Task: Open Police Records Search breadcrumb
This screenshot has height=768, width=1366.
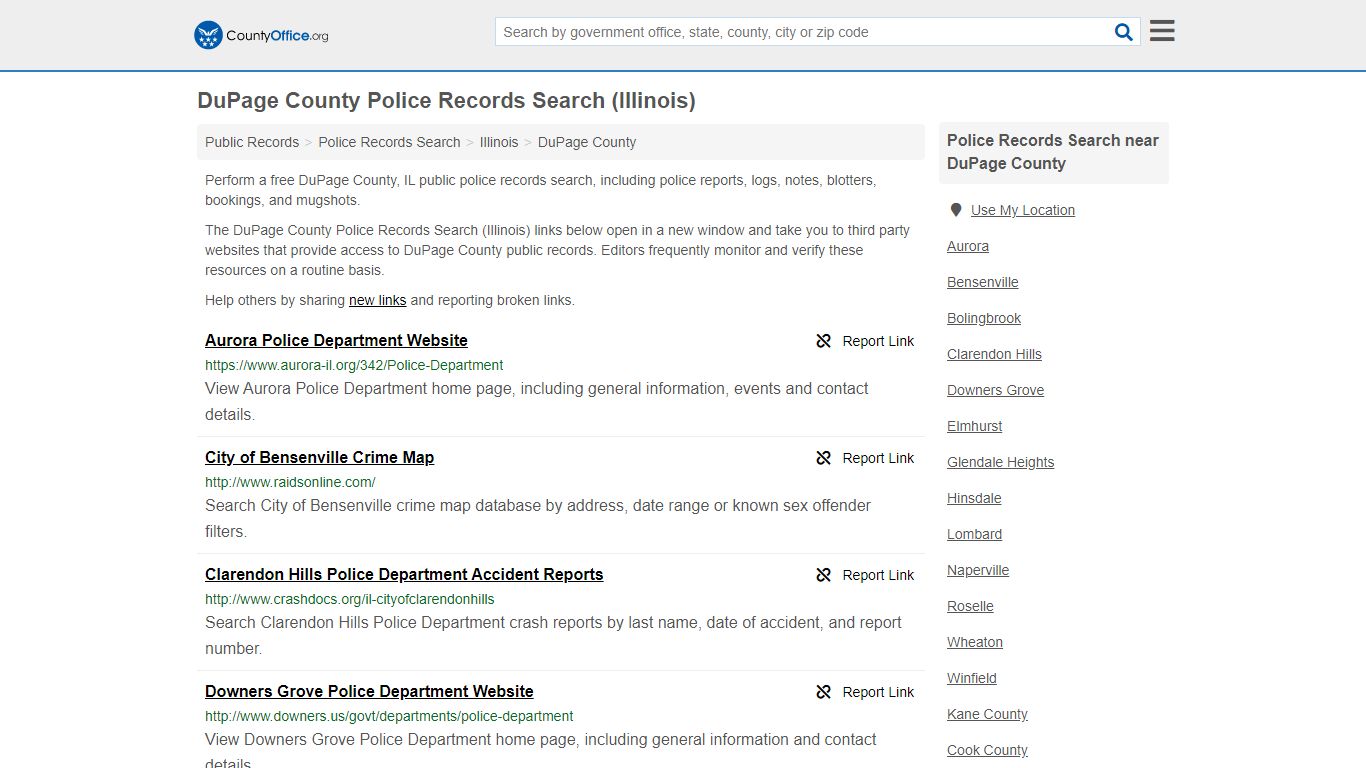Action: point(389,142)
